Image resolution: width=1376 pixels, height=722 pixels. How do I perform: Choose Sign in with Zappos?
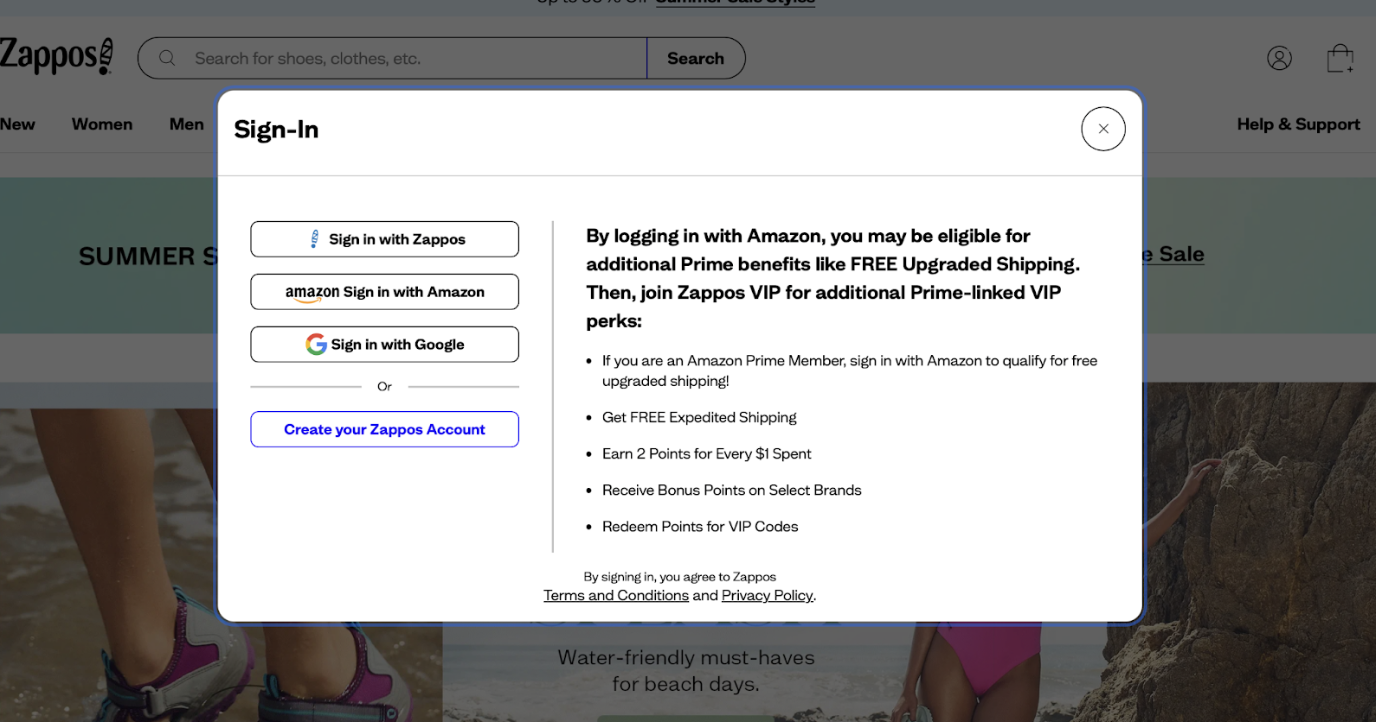(x=384, y=240)
